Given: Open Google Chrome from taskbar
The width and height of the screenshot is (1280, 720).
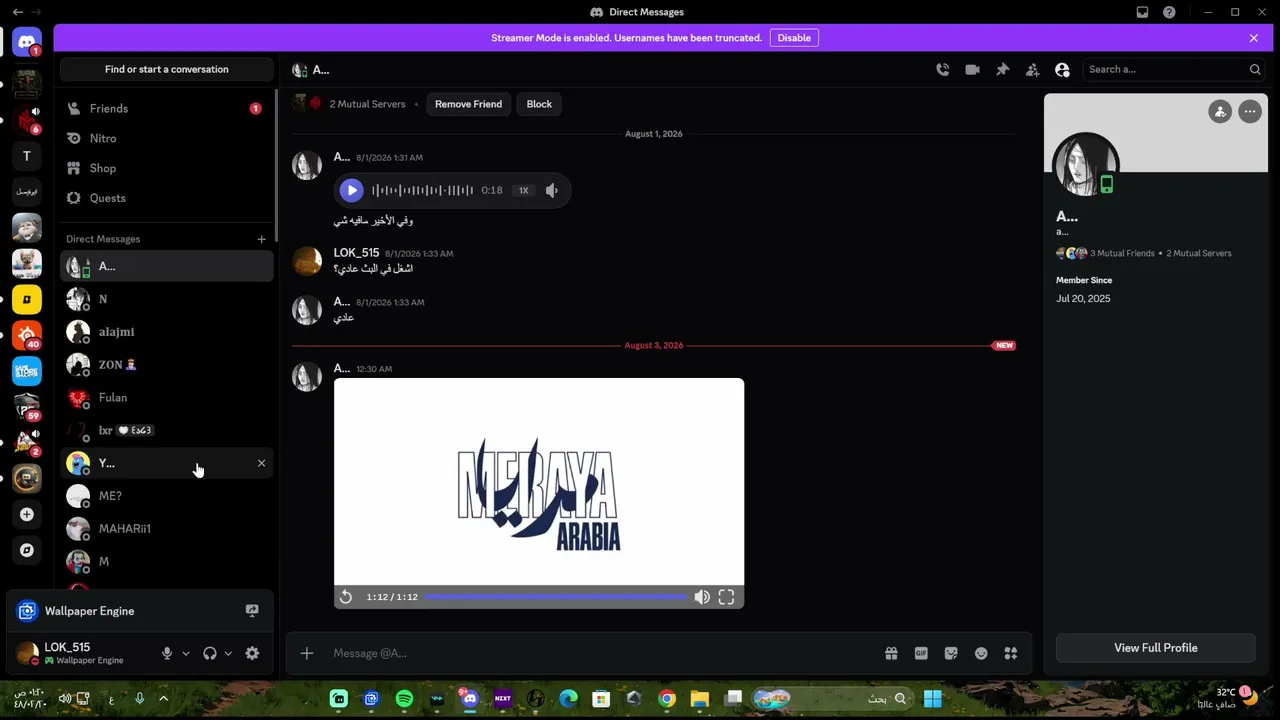Looking at the screenshot, I should pos(667,699).
